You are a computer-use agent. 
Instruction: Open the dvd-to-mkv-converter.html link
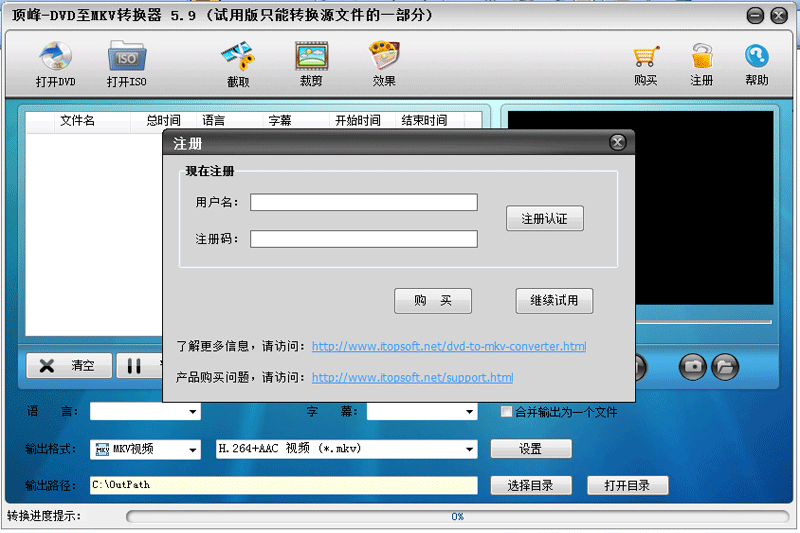pyautogui.click(x=449, y=346)
